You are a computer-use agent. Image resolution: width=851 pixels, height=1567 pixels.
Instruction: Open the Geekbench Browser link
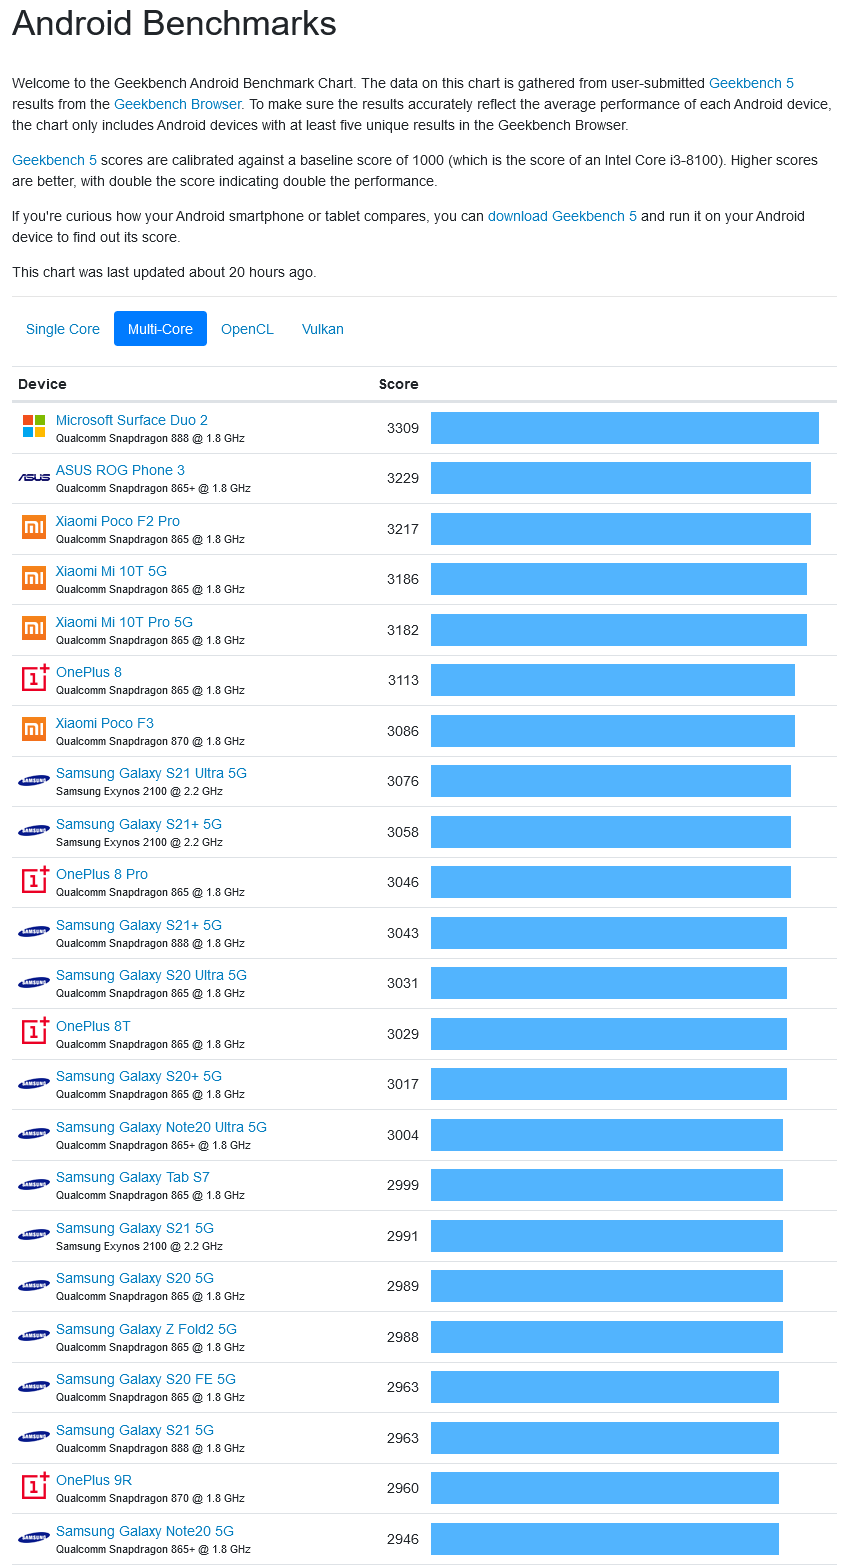click(x=178, y=104)
